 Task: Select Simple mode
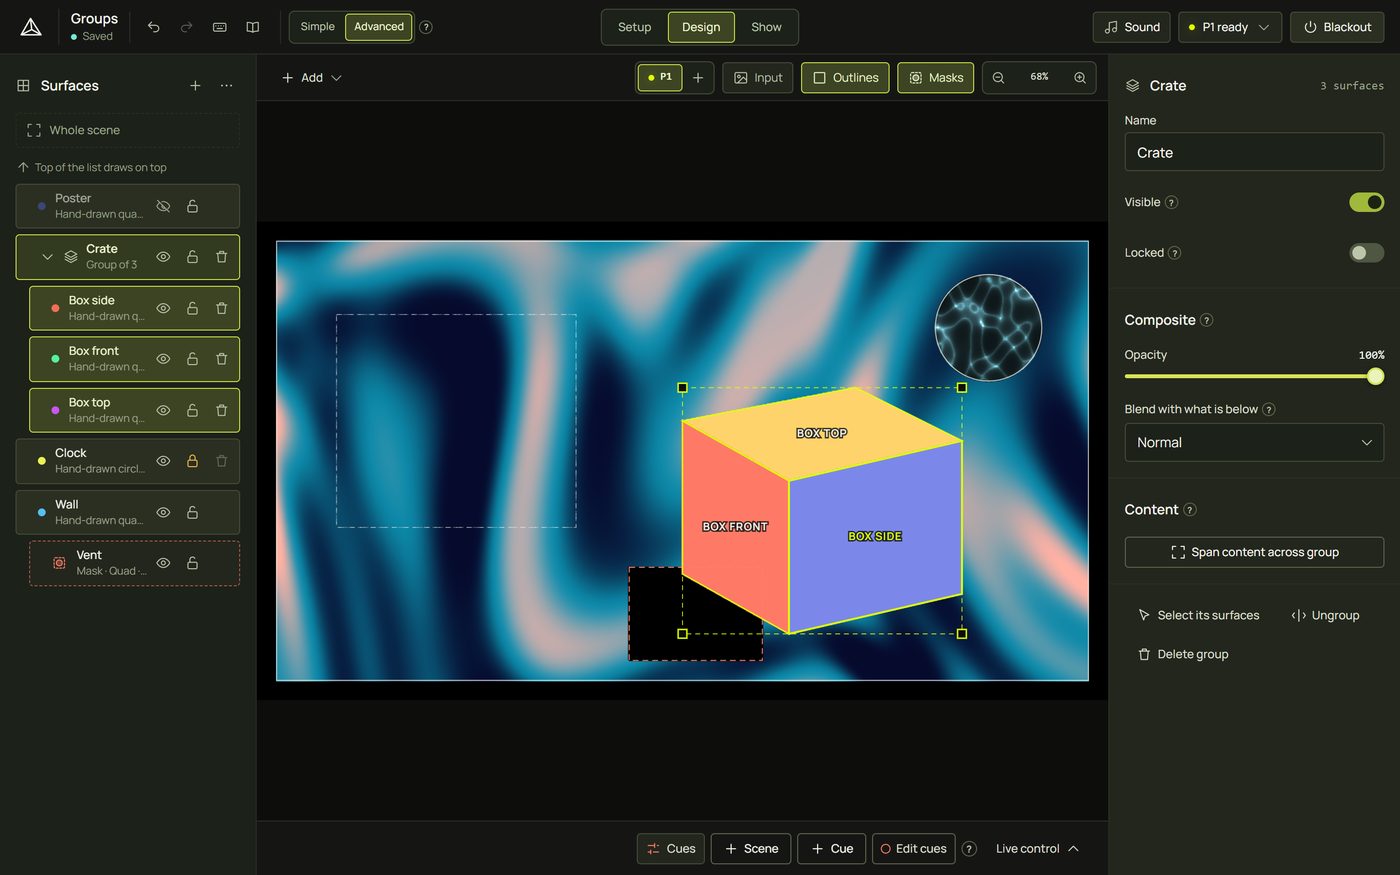(318, 27)
